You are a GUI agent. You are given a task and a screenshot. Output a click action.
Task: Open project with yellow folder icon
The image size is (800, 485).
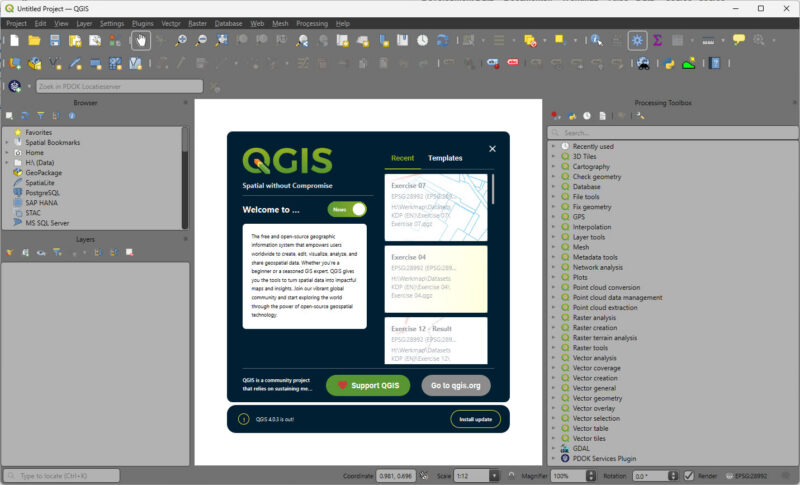pos(34,41)
